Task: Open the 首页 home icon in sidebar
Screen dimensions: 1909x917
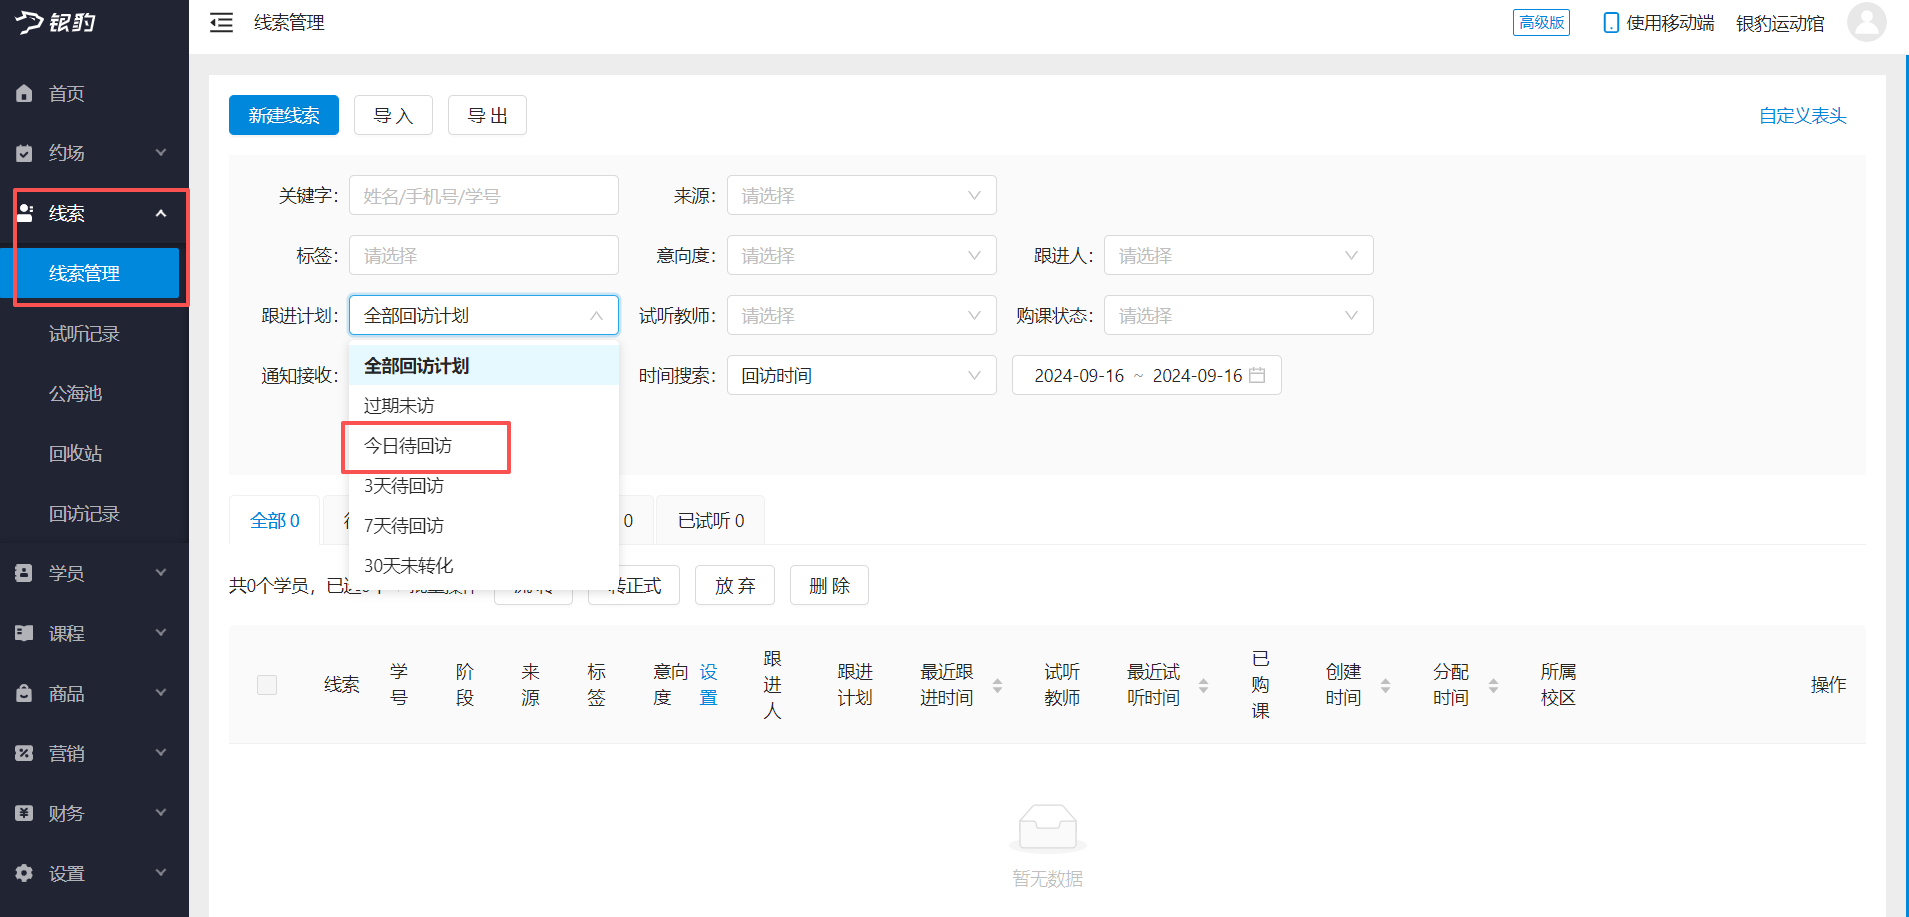Action: click(24, 92)
